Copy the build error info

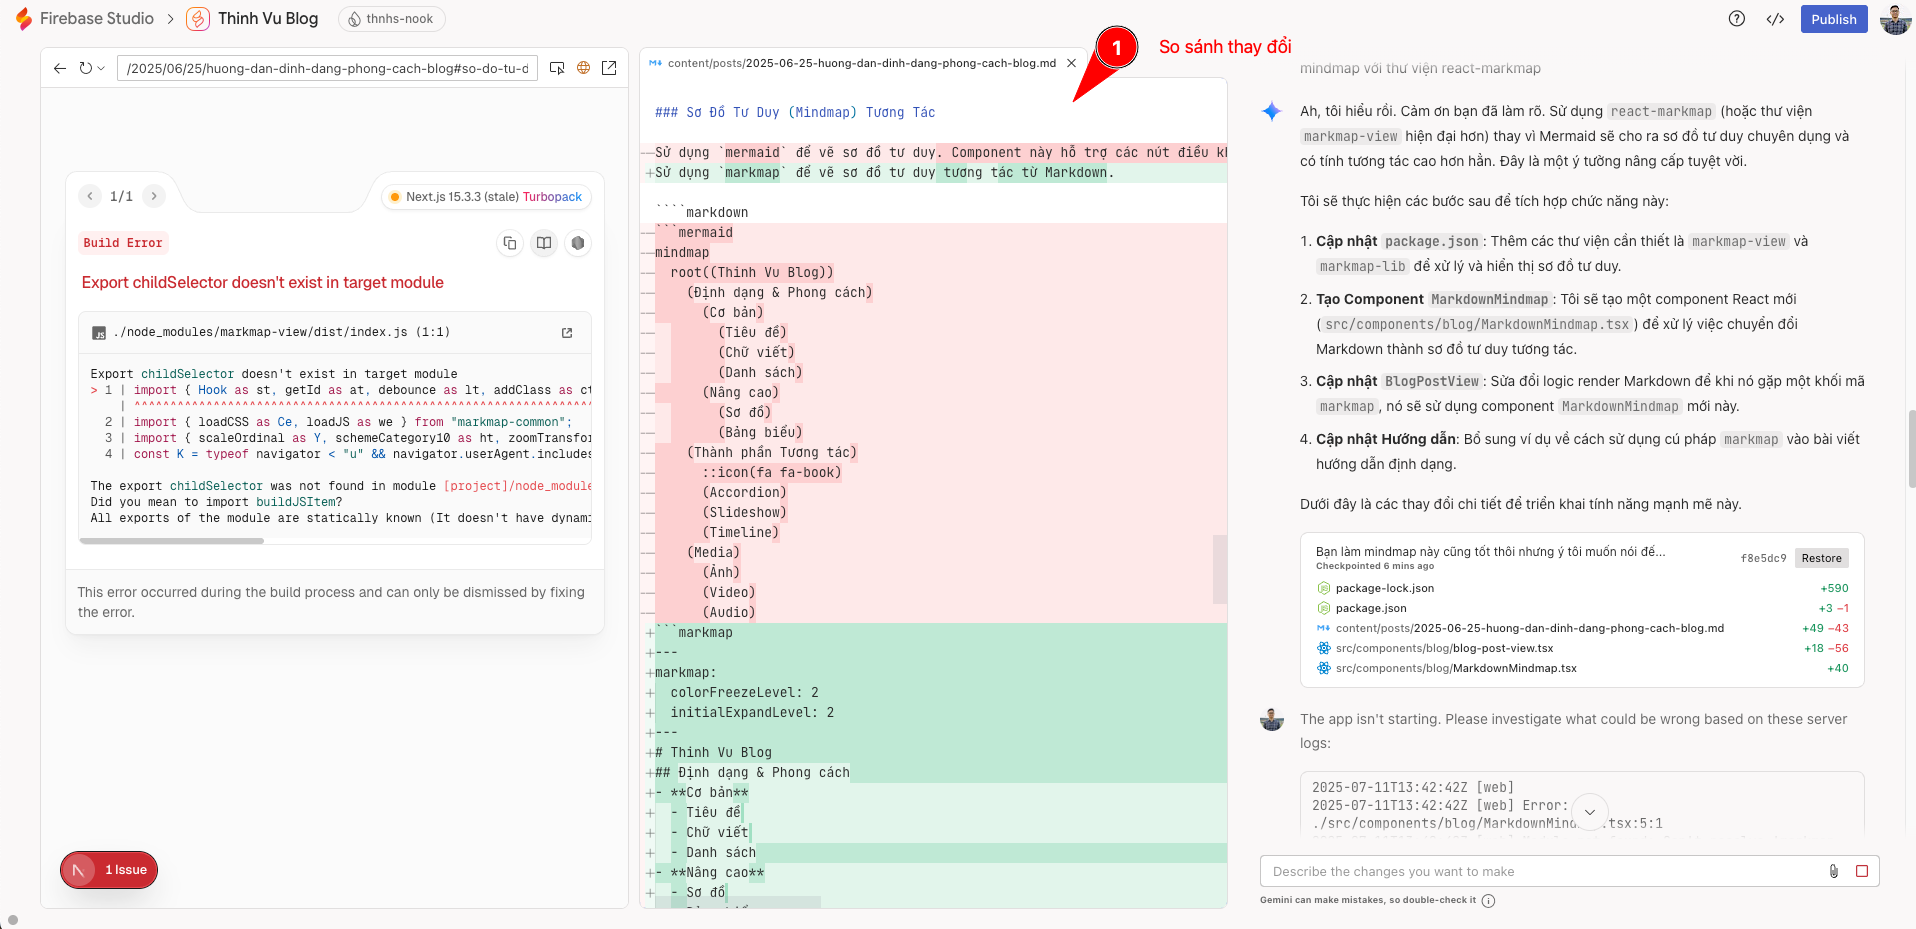point(510,243)
